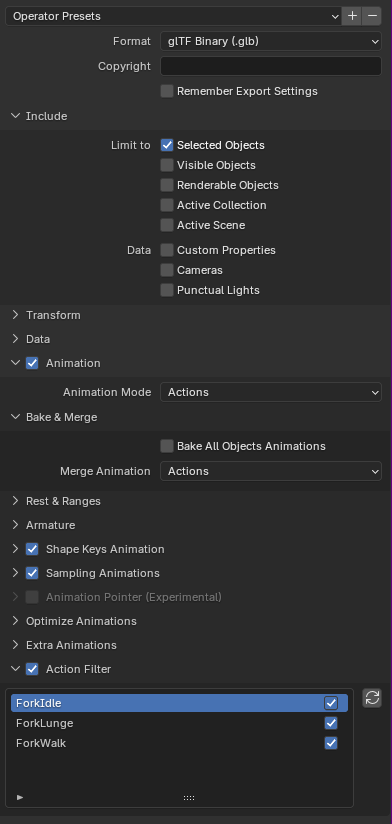Disable Selected Objects limit

coord(167,145)
